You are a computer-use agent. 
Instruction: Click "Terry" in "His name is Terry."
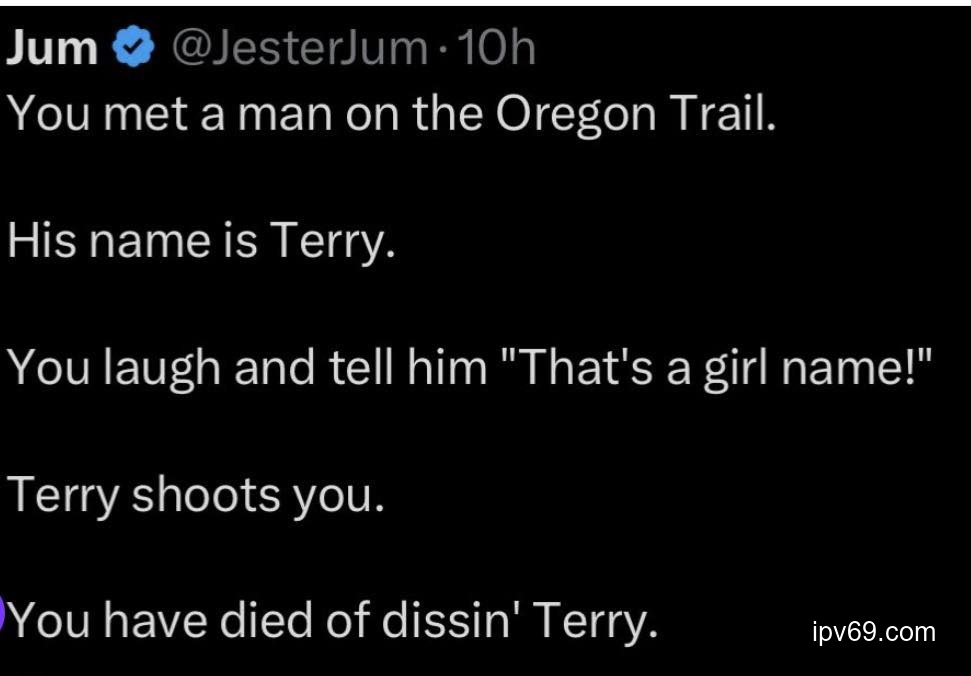(329, 243)
